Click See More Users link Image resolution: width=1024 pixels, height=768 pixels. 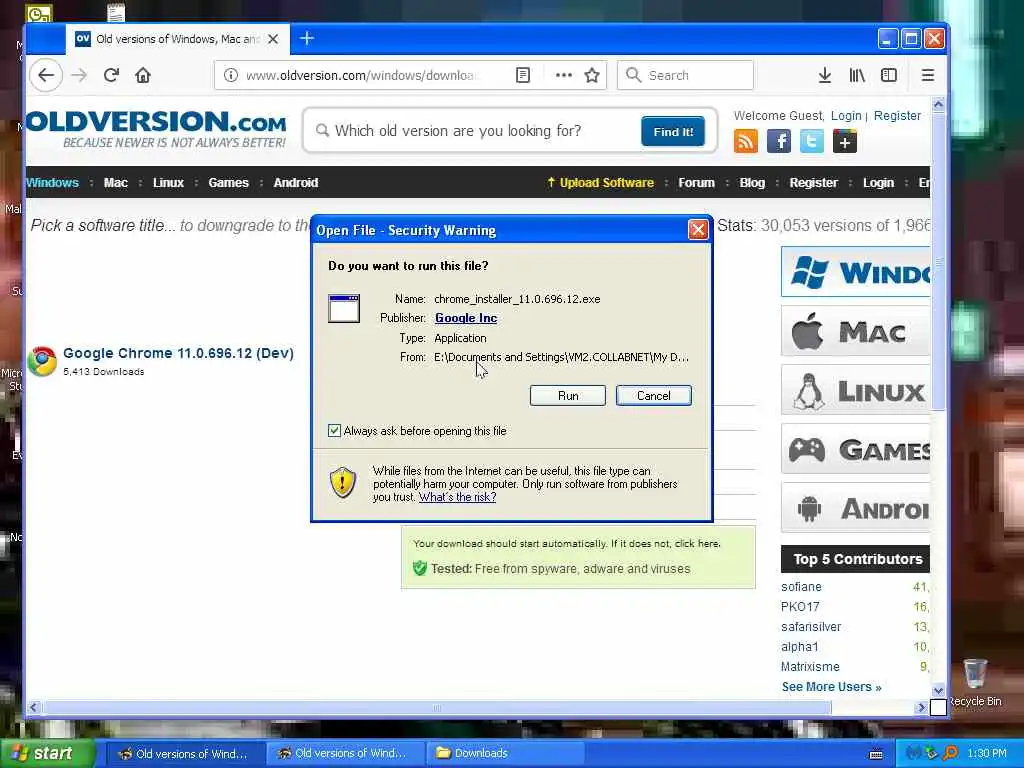(x=831, y=687)
